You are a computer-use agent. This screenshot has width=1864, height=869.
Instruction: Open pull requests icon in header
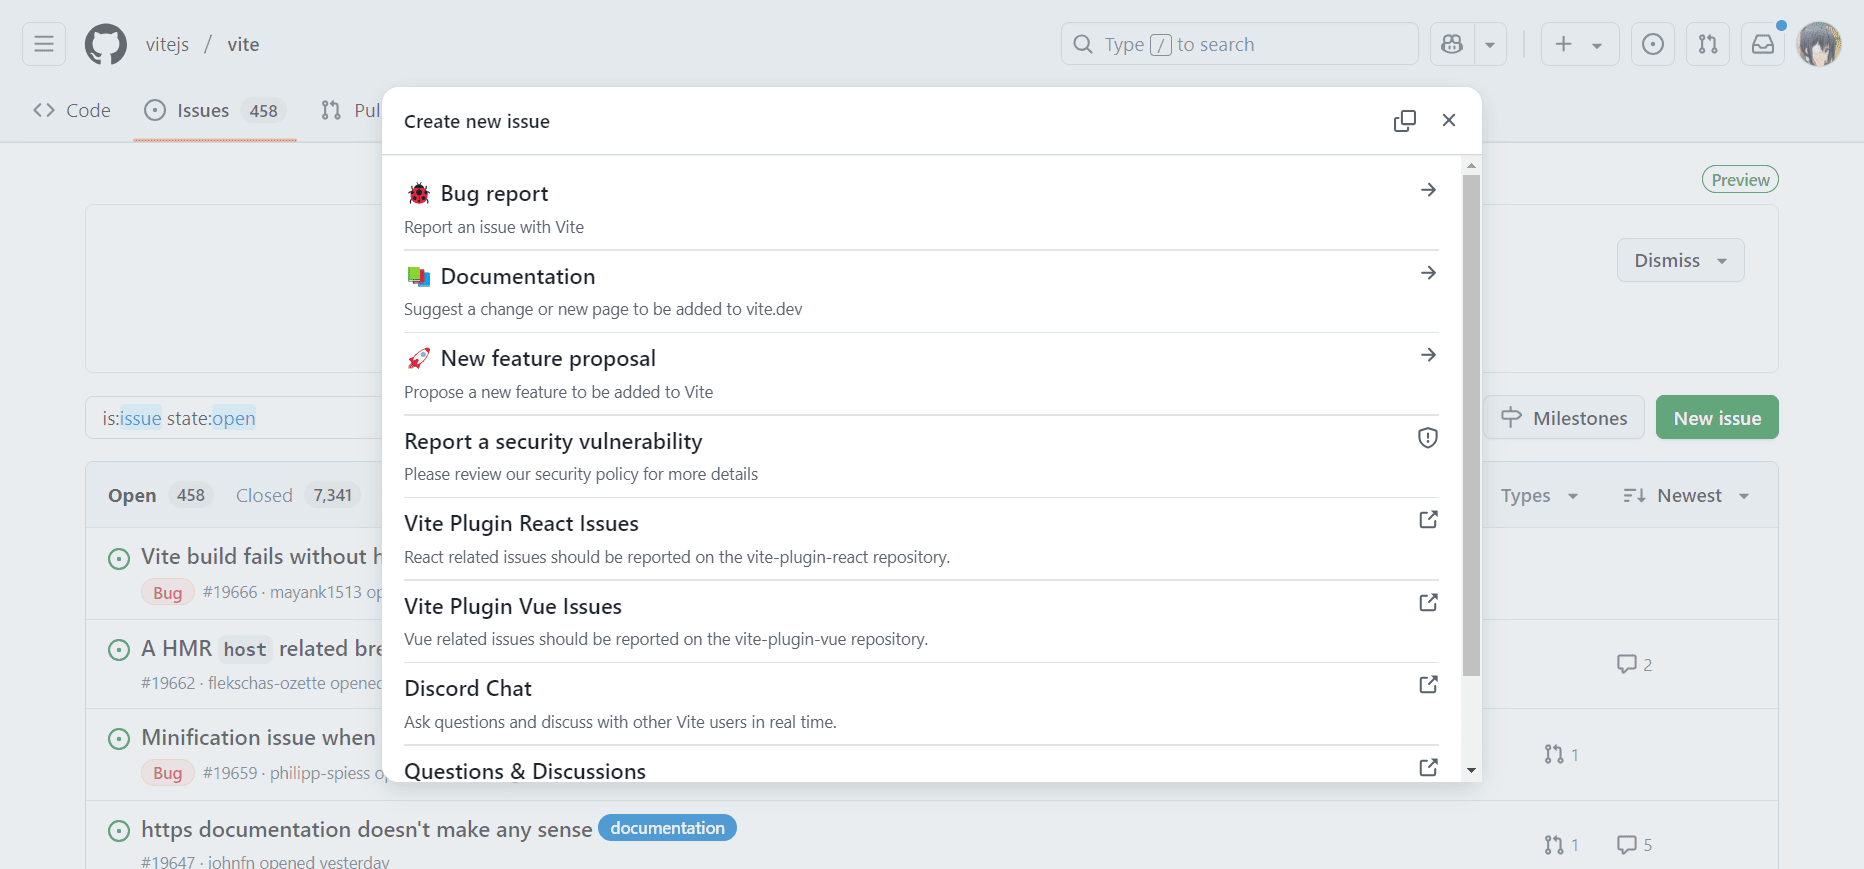click(1708, 45)
